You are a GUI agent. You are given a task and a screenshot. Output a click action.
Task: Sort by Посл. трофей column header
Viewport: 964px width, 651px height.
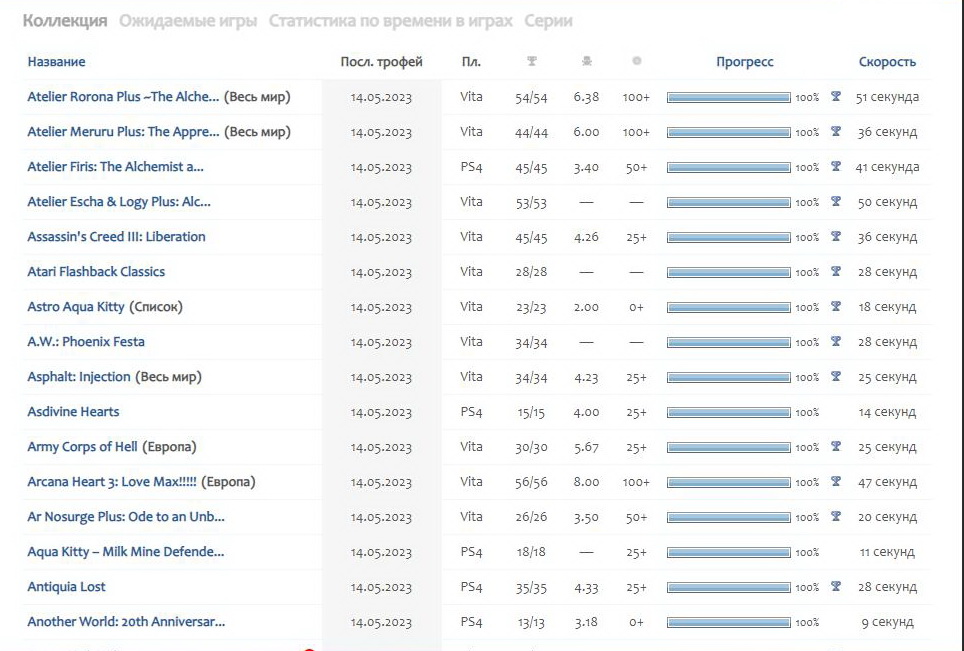coord(381,62)
